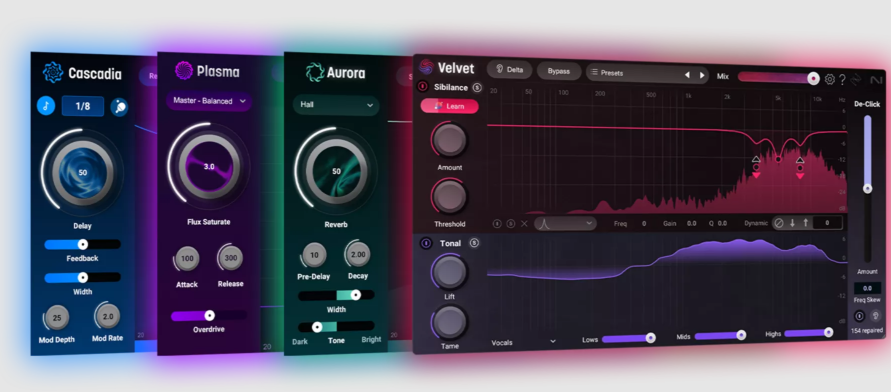Click the Plasma Release knob
The width and height of the screenshot is (891, 392).
tap(231, 258)
